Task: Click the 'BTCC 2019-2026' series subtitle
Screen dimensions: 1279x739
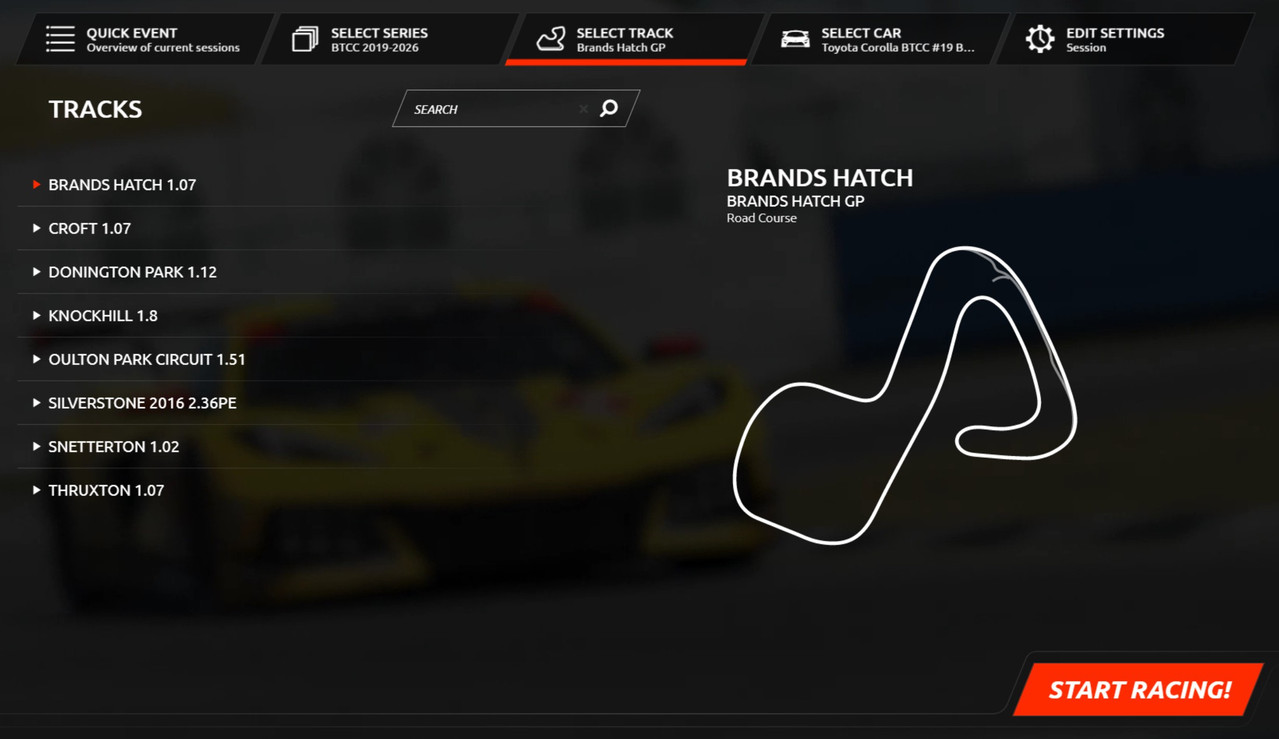Action: pyautogui.click(x=375, y=47)
